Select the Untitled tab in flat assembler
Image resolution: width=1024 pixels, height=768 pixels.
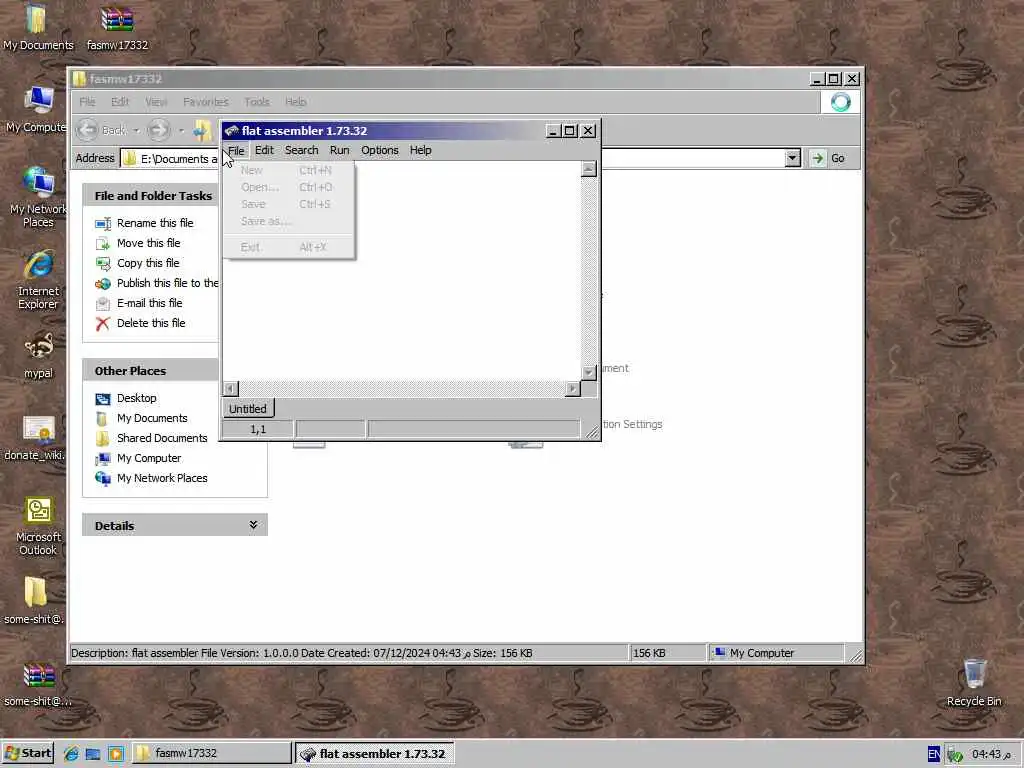point(248,409)
